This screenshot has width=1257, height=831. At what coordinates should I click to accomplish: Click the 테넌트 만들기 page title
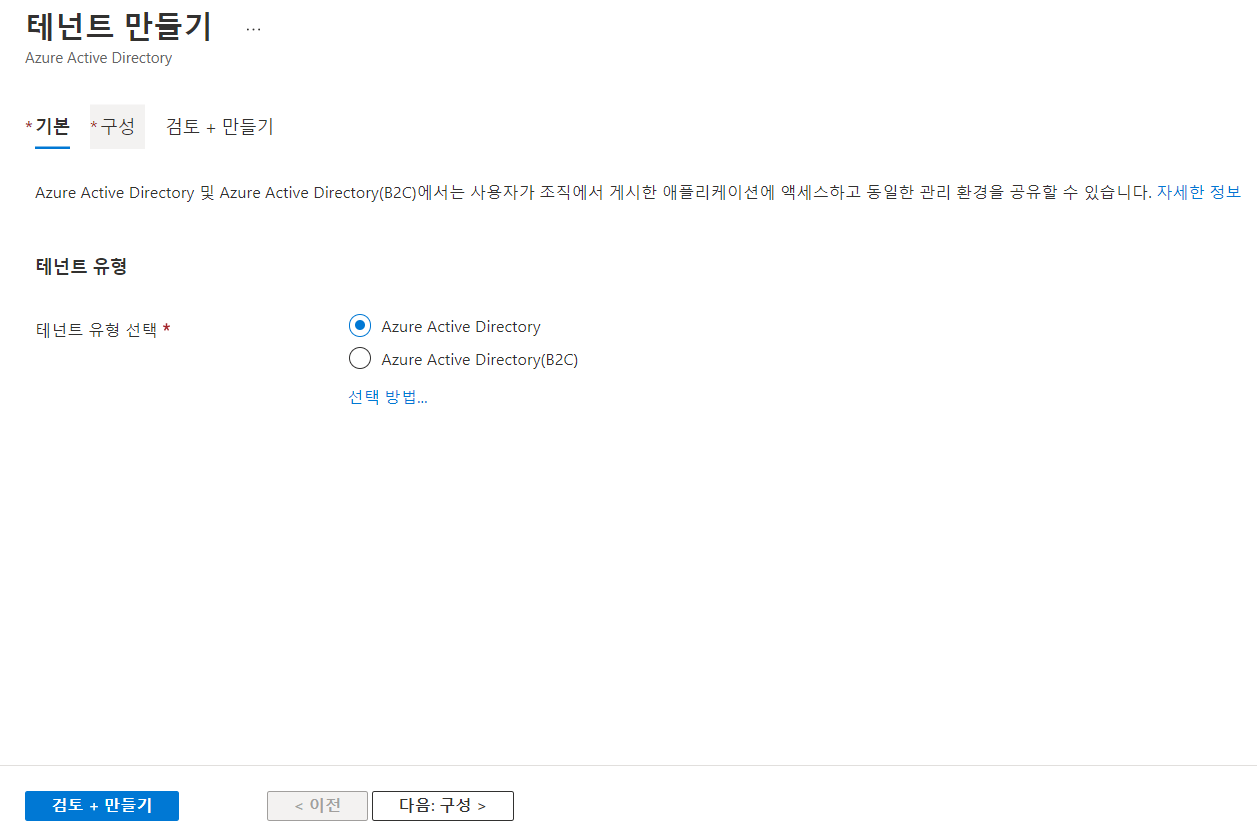(x=119, y=27)
